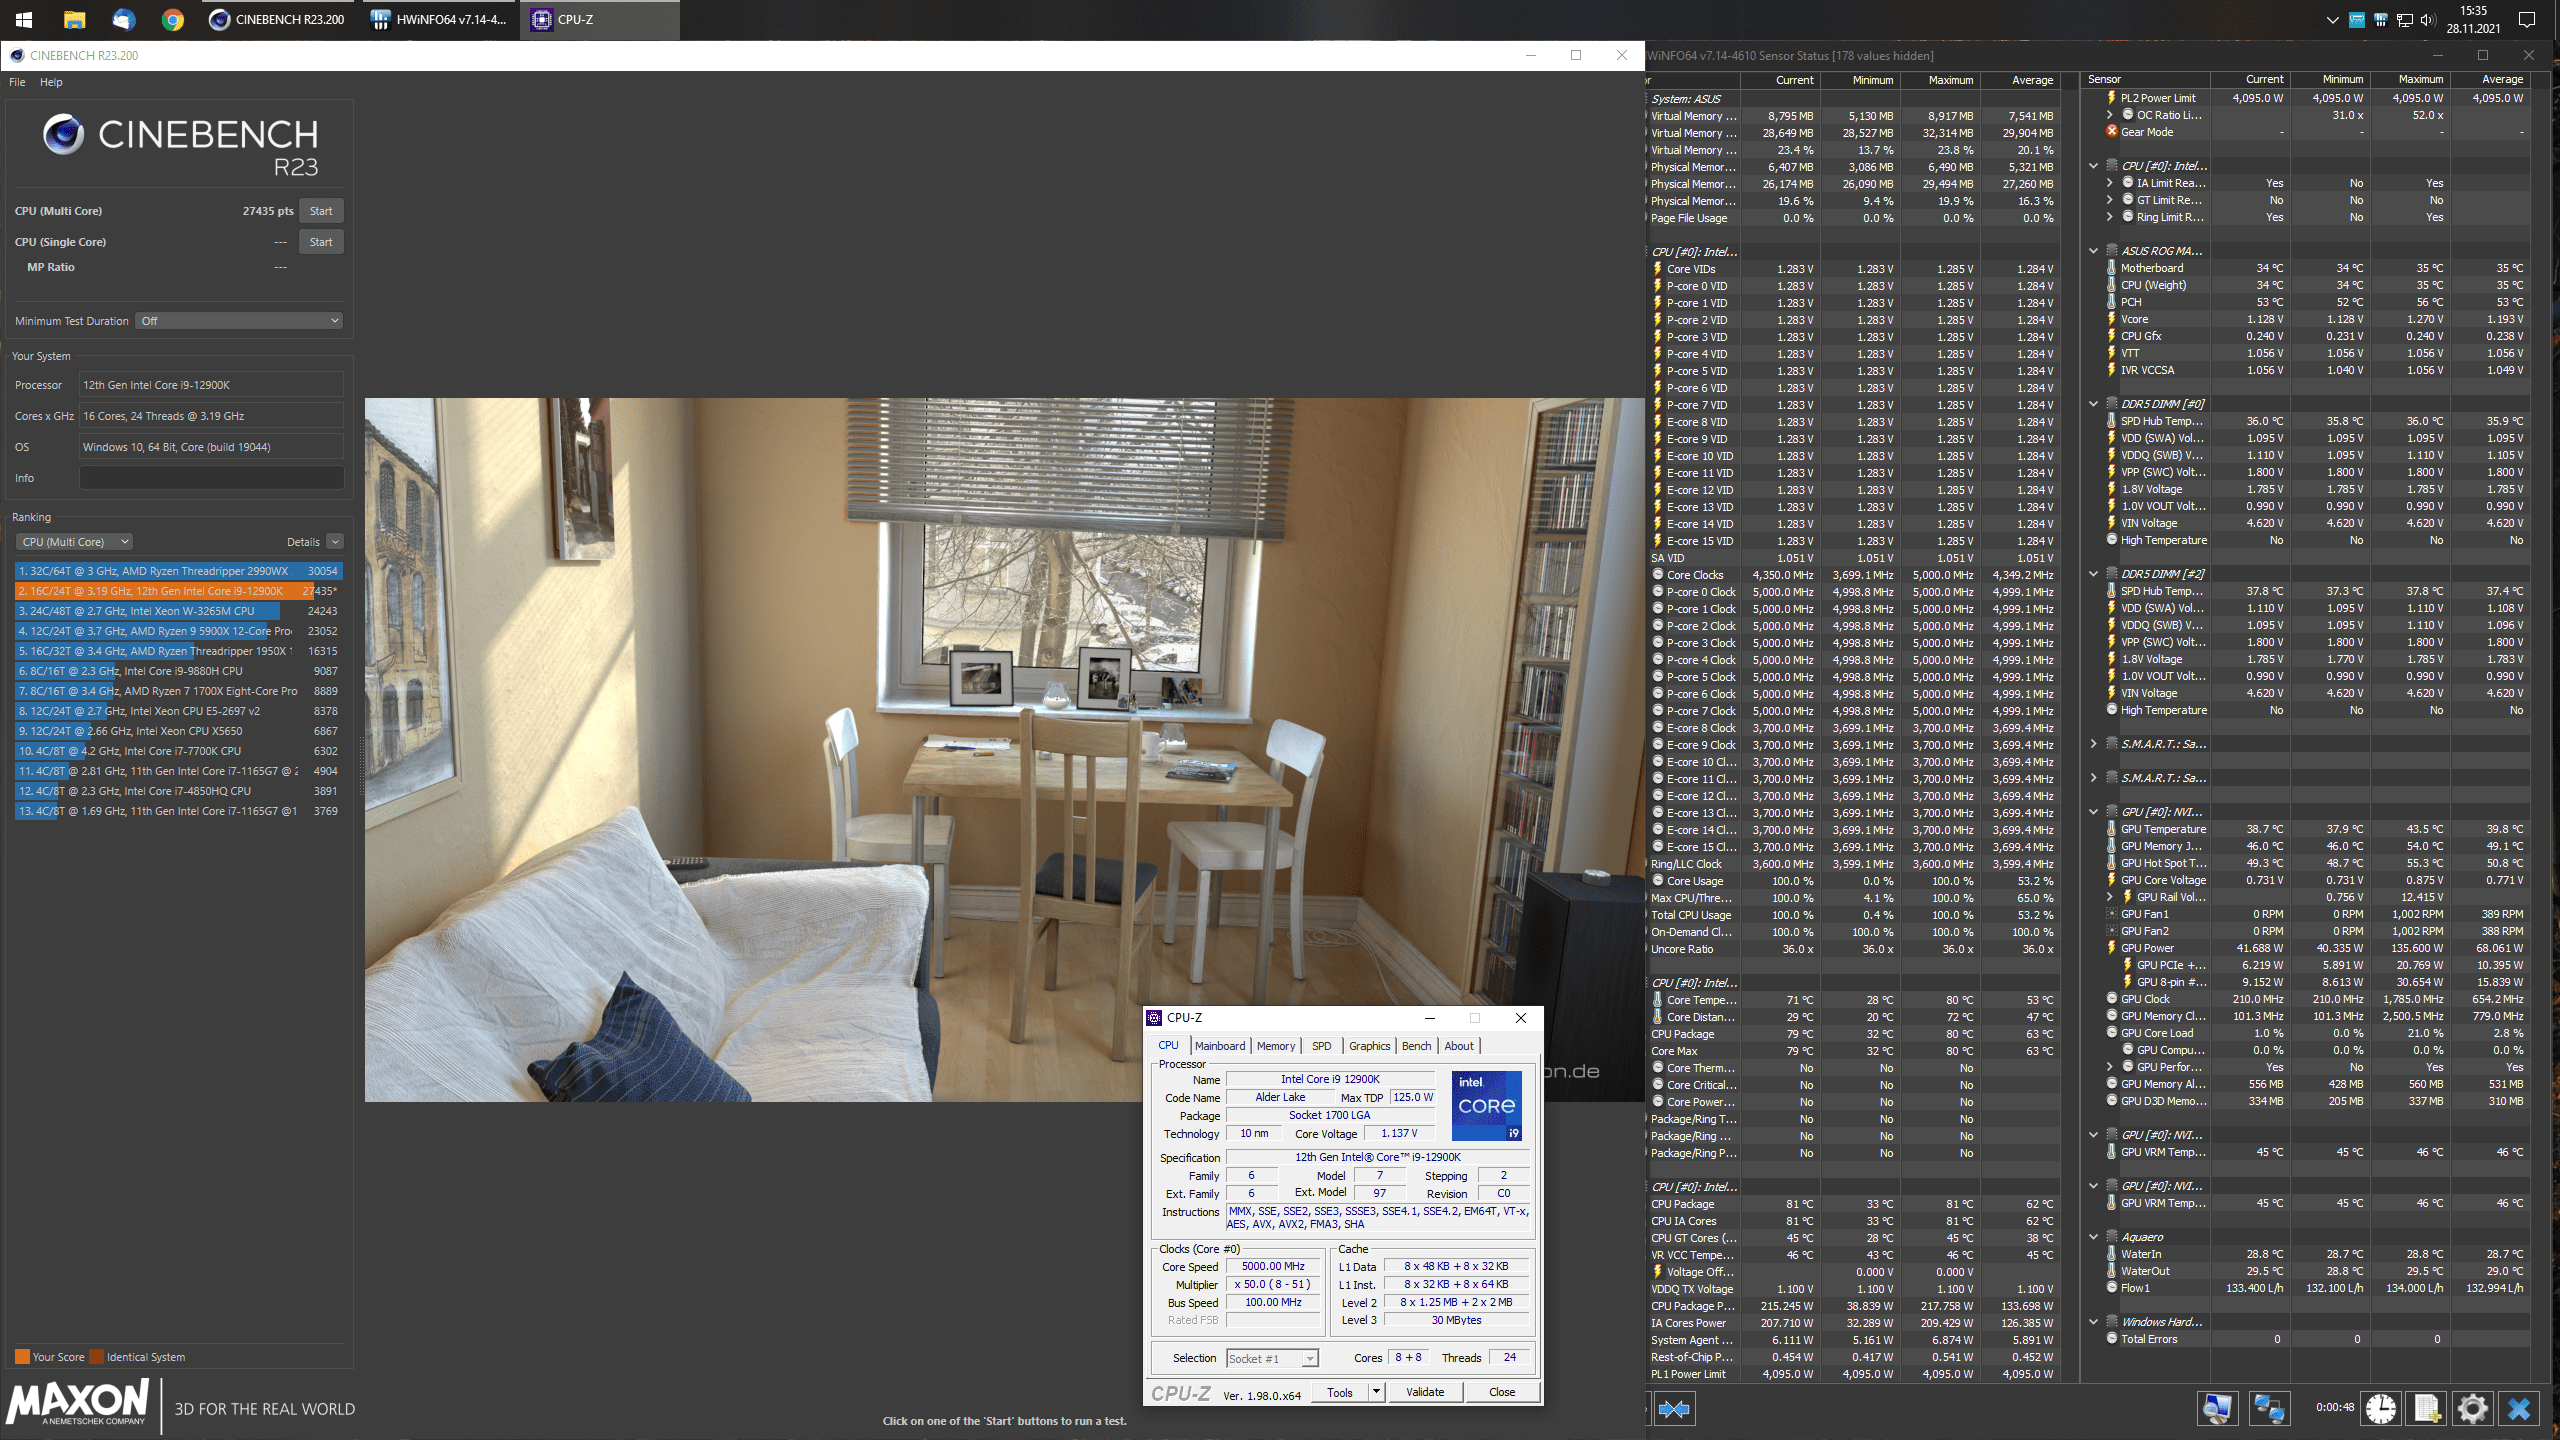This screenshot has width=2560, height=1440.
Task: Click the Sensor column header in right HWiNFO panel
Action: pos(2148,79)
